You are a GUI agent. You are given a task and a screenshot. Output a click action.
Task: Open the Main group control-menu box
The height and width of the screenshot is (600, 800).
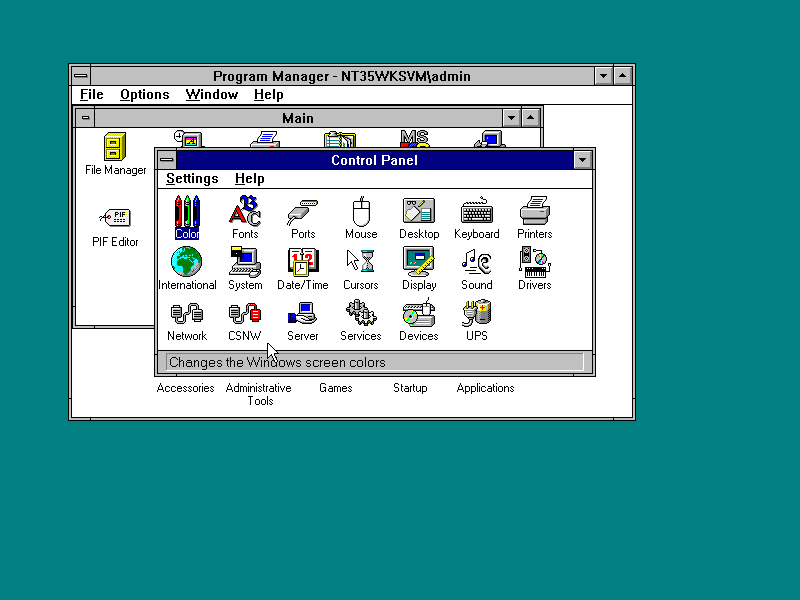tap(85, 118)
